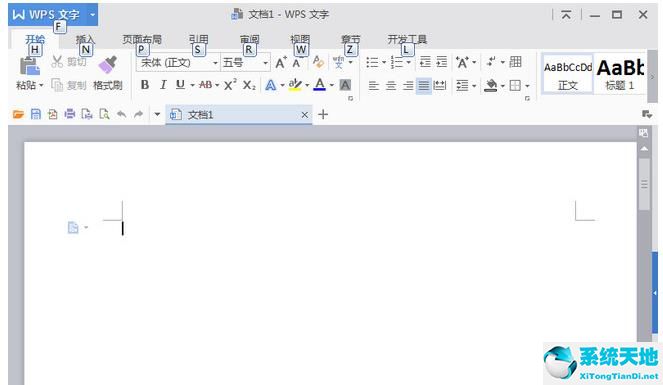This screenshot has width=663, height=385.
Task: Click the line spacing icon
Action: 462,86
